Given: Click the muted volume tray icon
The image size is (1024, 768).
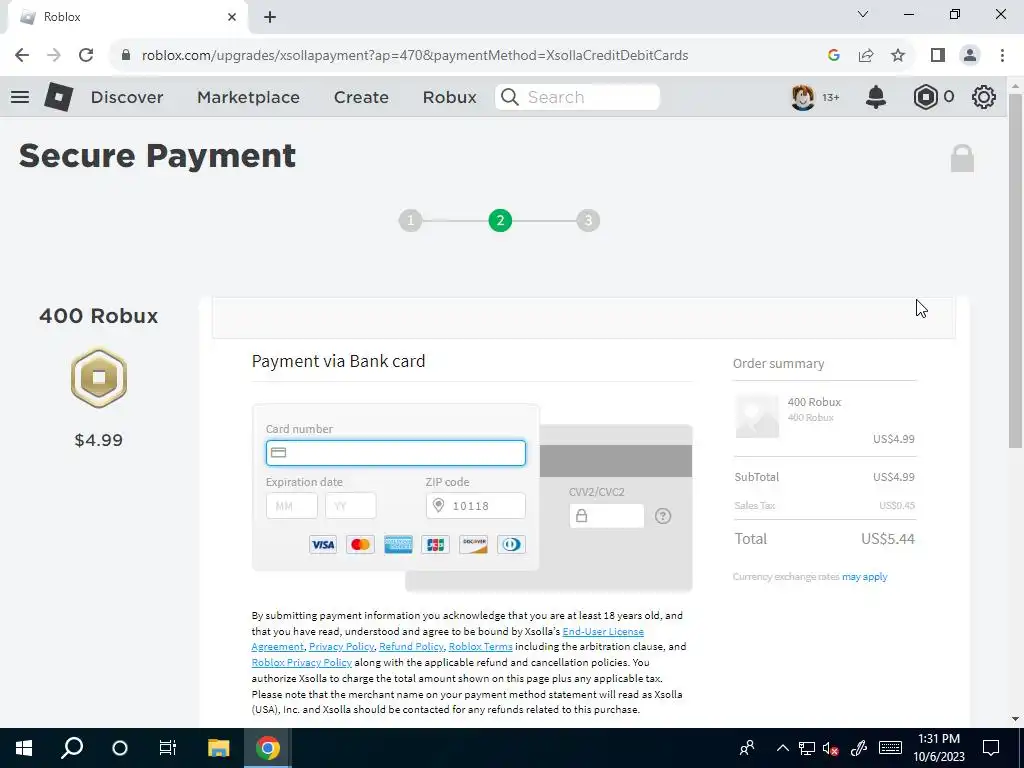Looking at the screenshot, I should (831, 748).
